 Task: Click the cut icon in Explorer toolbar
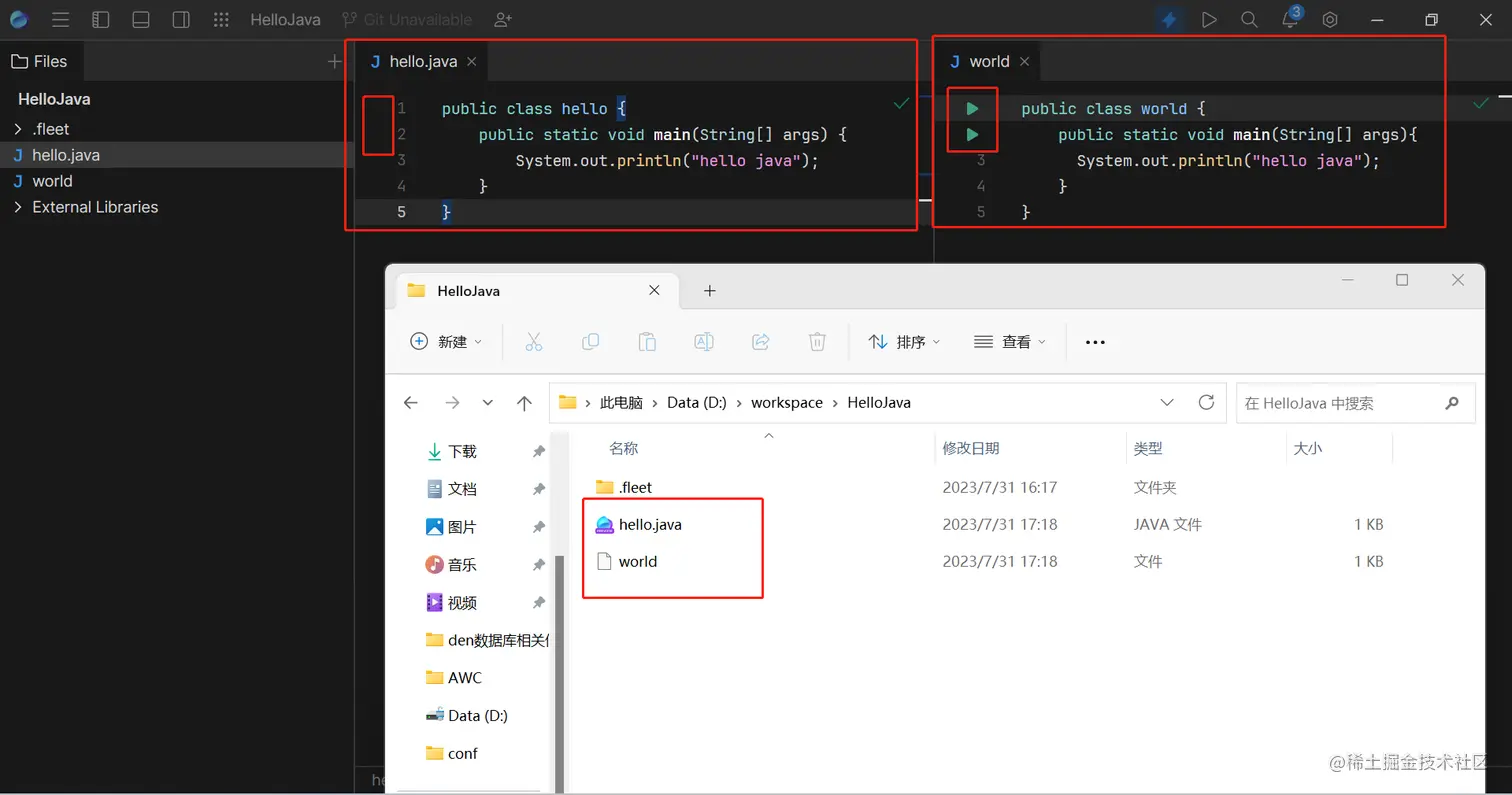point(534,341)
